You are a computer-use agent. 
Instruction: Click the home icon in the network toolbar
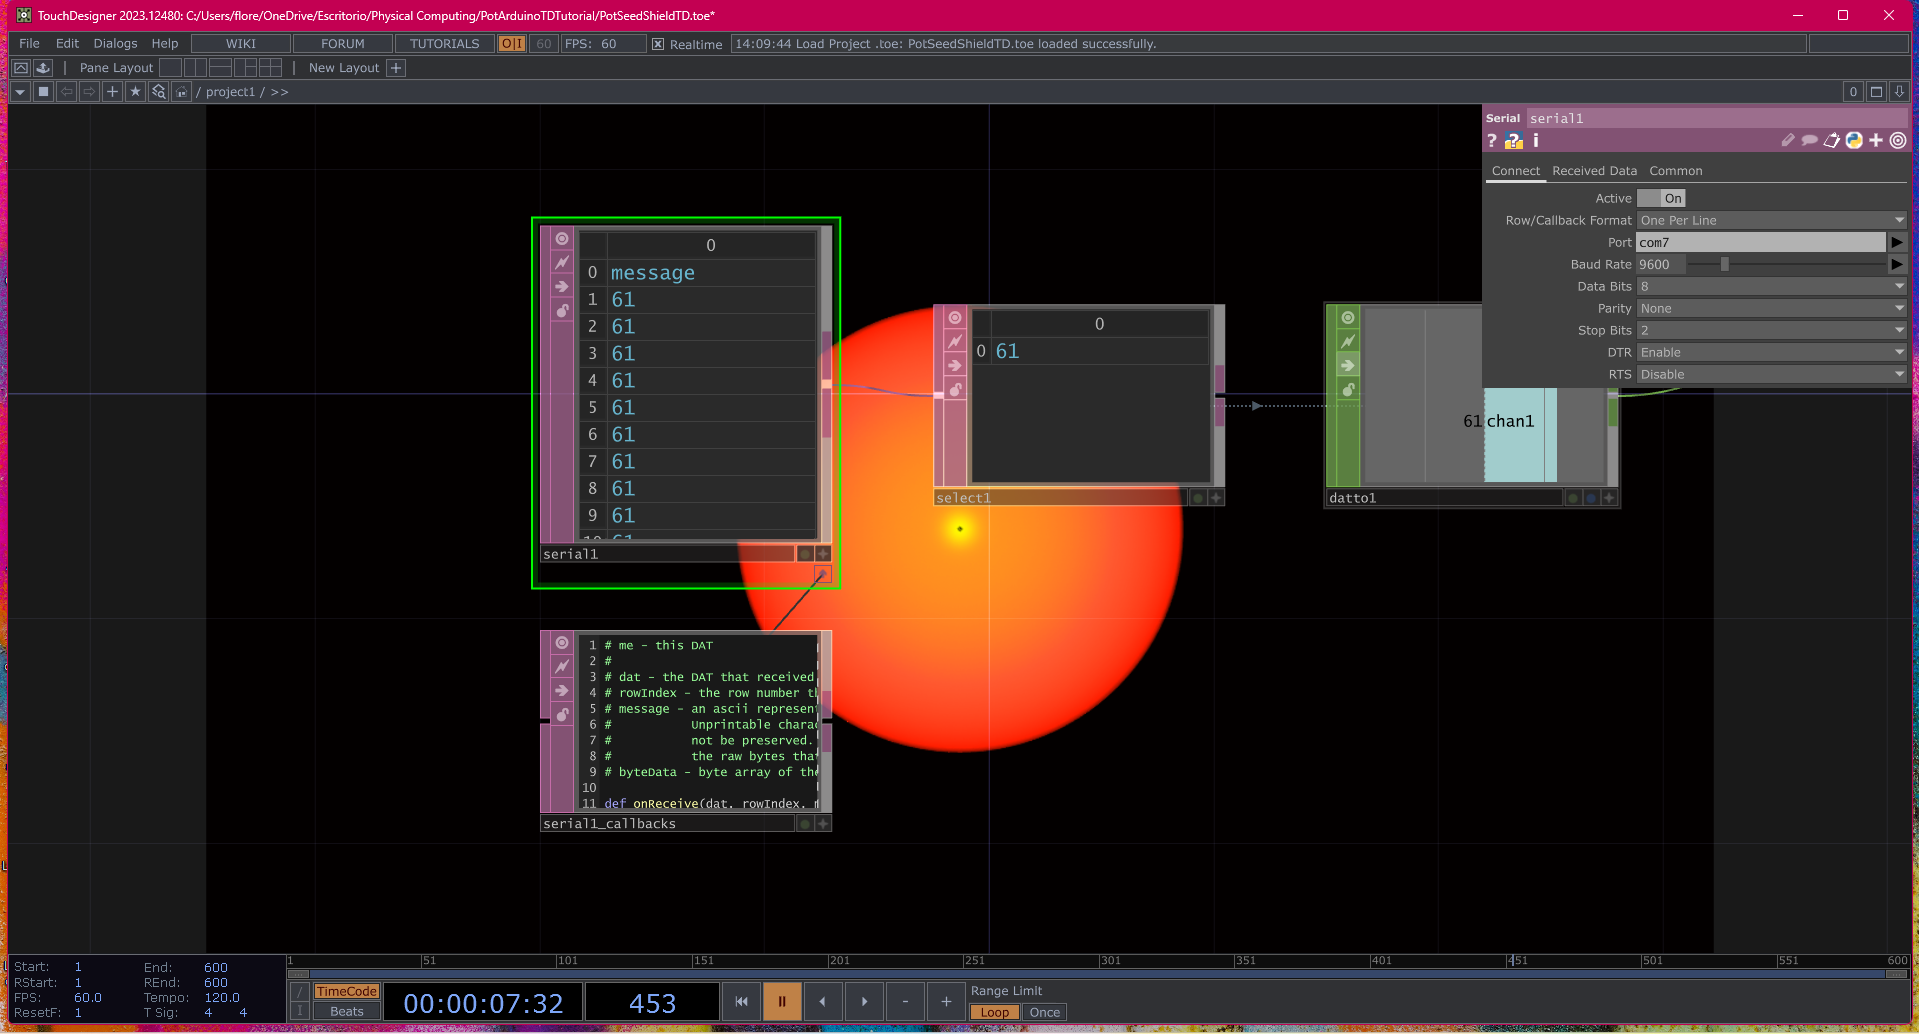click(x=182, y=91)
